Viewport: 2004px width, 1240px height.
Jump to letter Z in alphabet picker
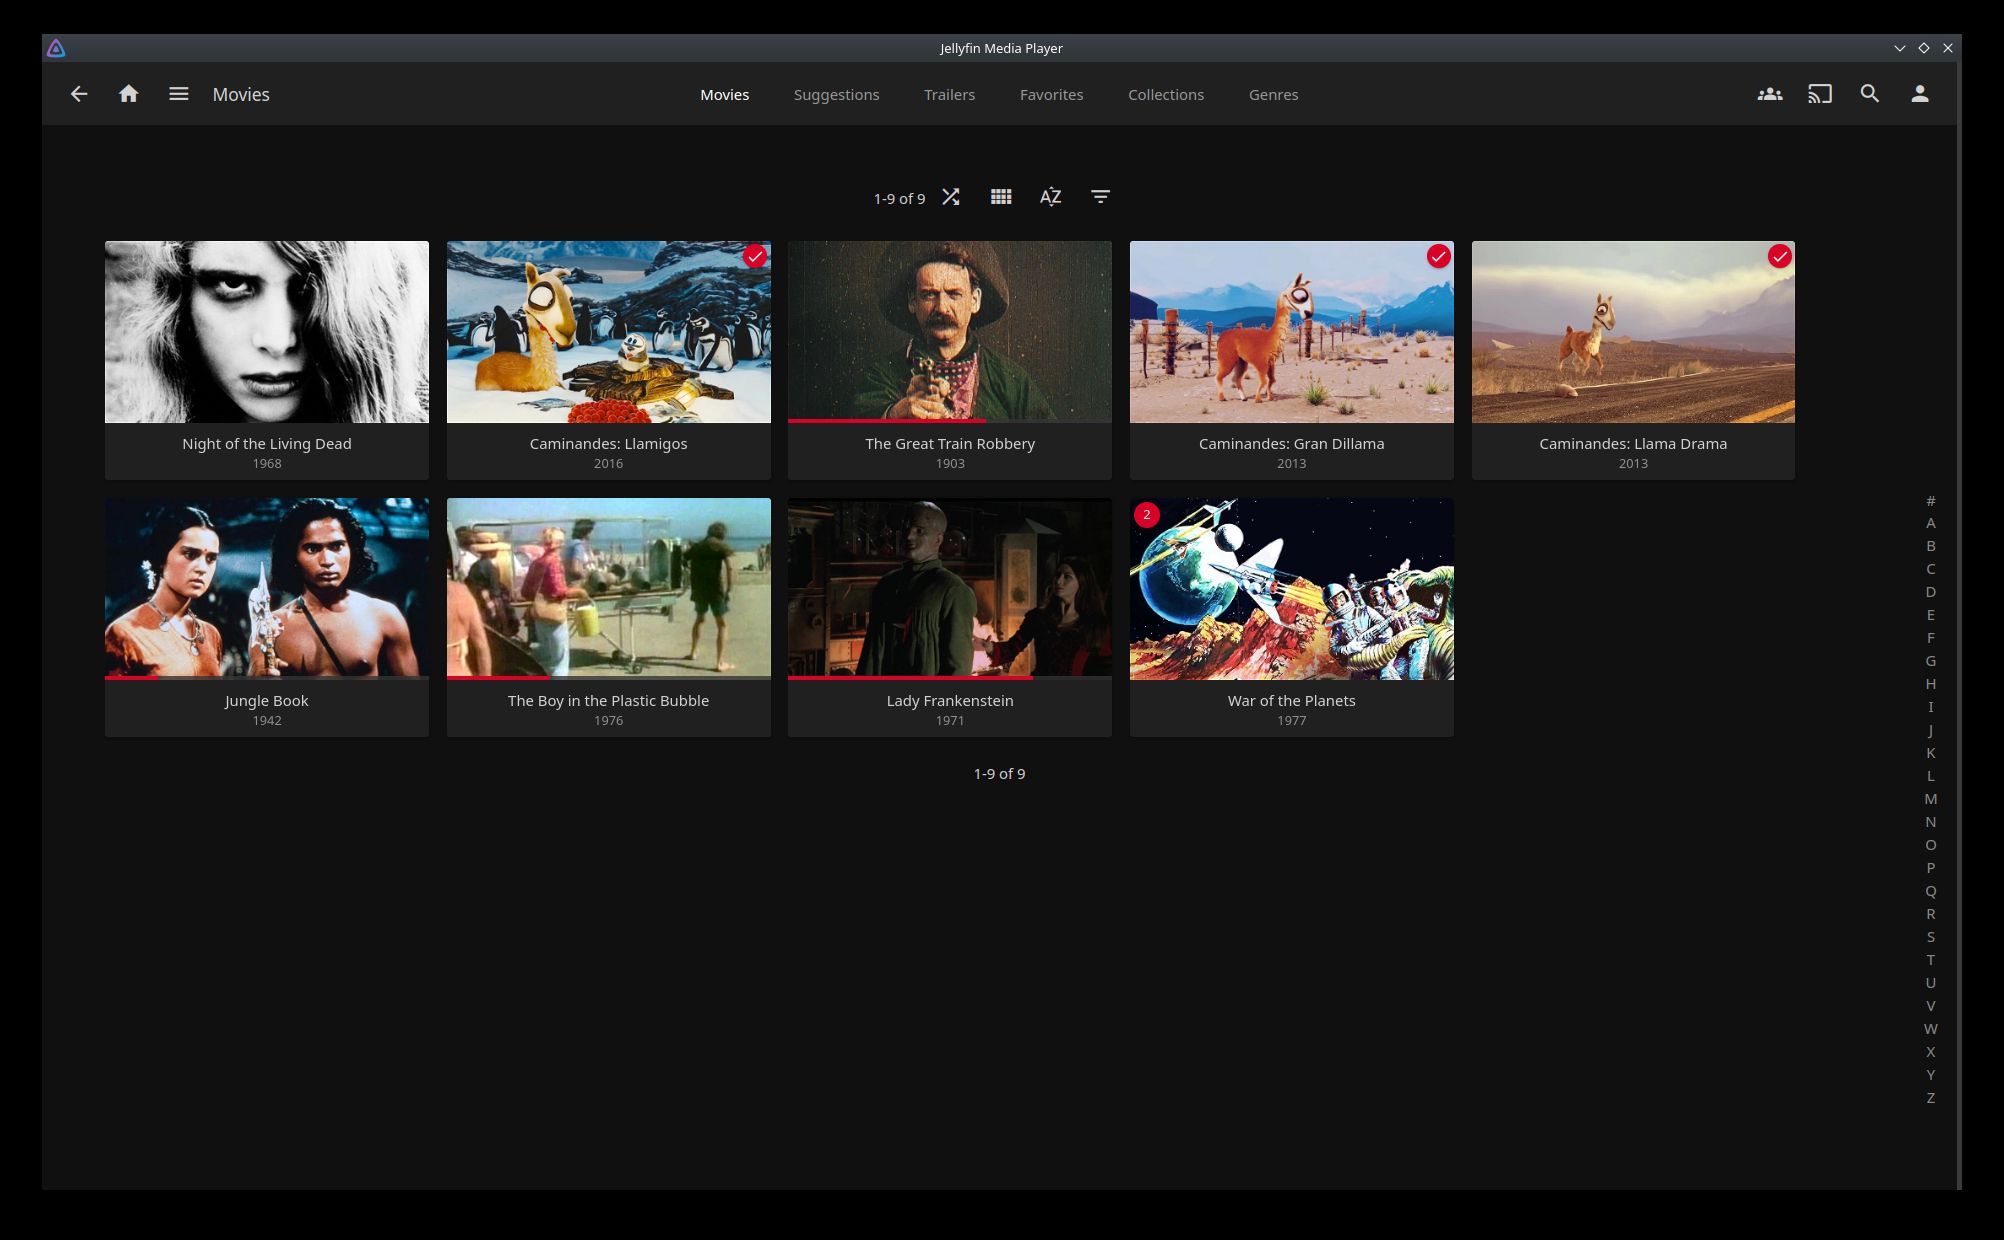[x=1930, y=1098]
